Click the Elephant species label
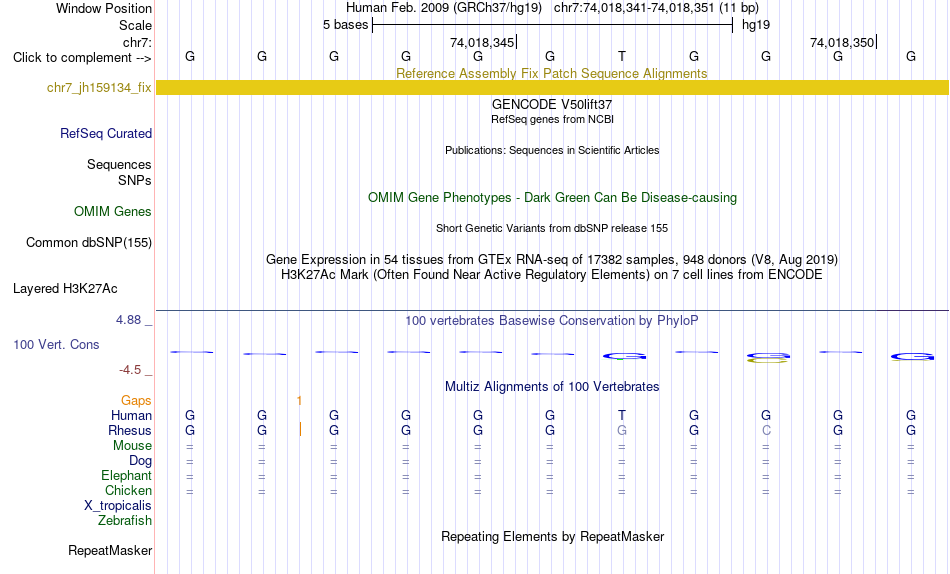 [x=127, y=476]
